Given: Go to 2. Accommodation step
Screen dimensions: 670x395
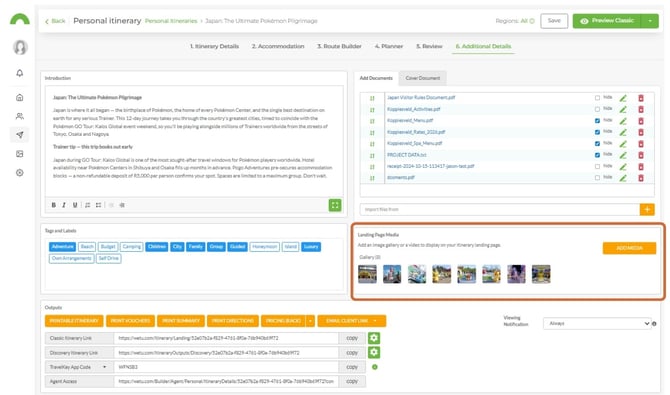Looking at the screenshot, I should pos(278,46).
